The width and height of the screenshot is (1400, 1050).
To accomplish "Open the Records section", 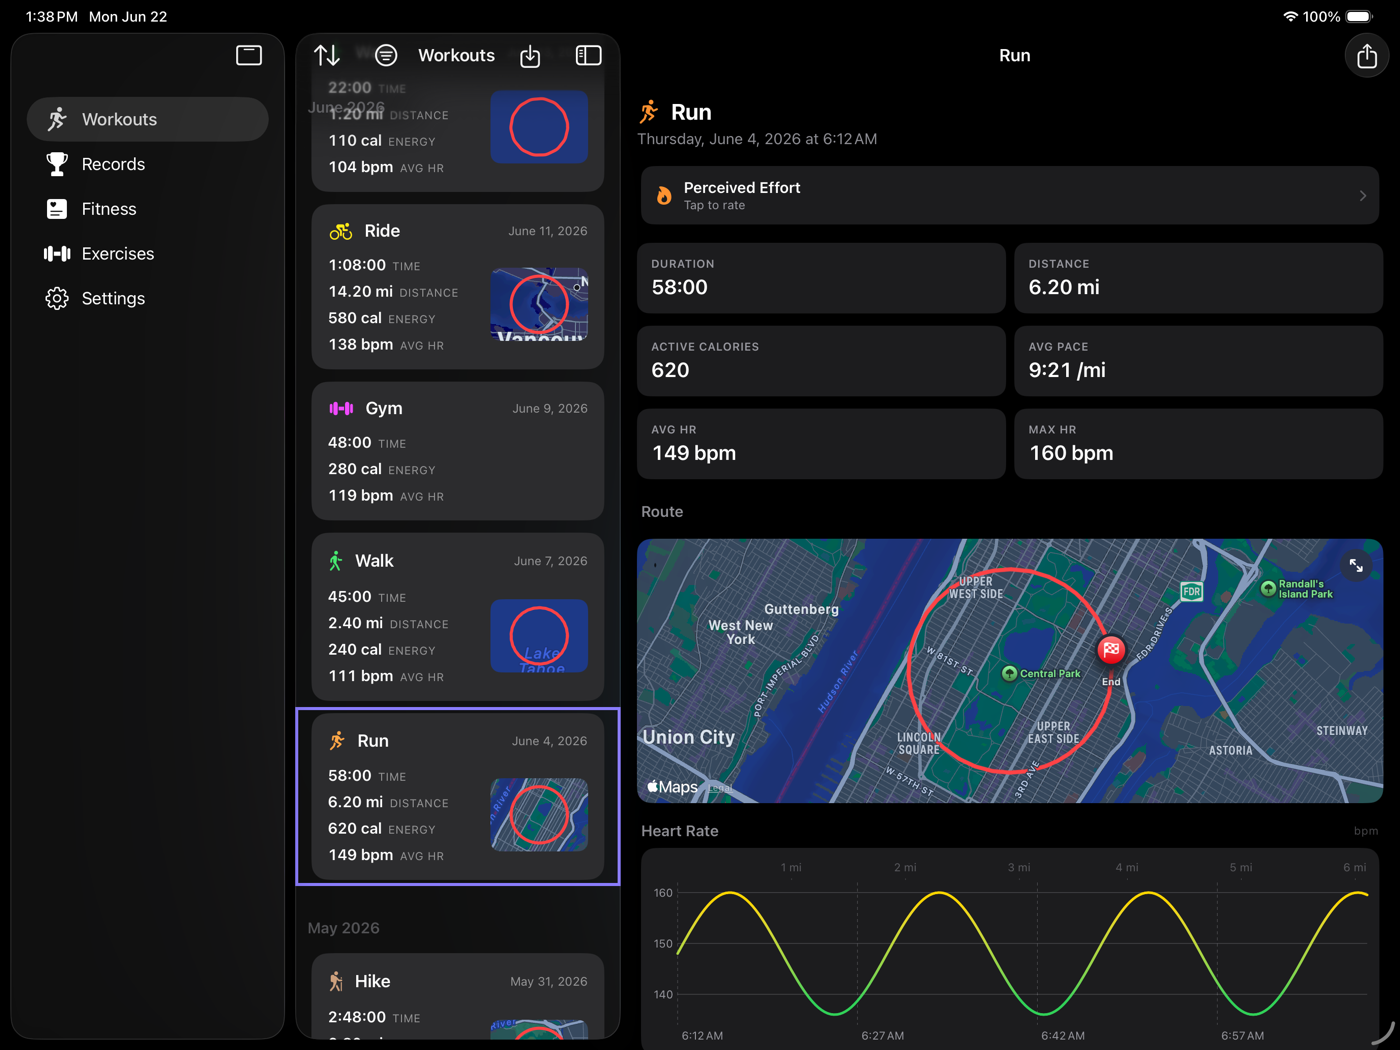I will [148, 164].
